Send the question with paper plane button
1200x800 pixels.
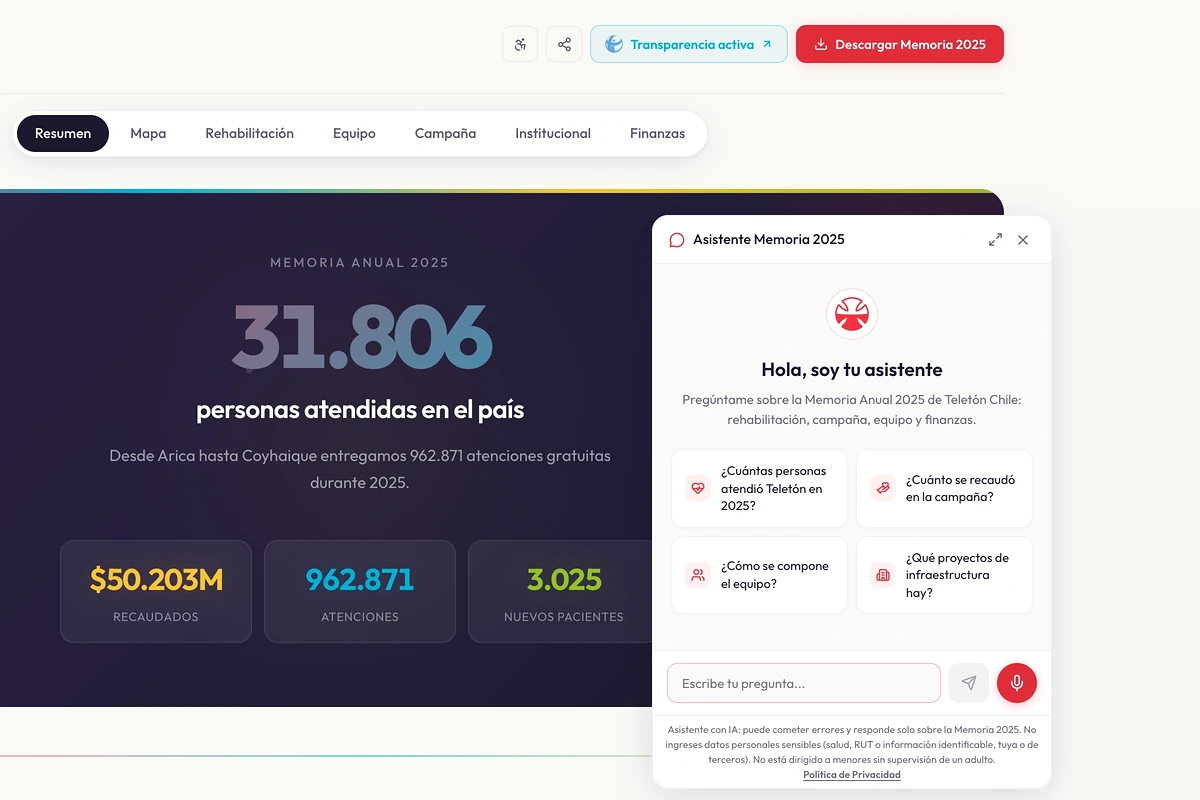(x=969, y=683)
